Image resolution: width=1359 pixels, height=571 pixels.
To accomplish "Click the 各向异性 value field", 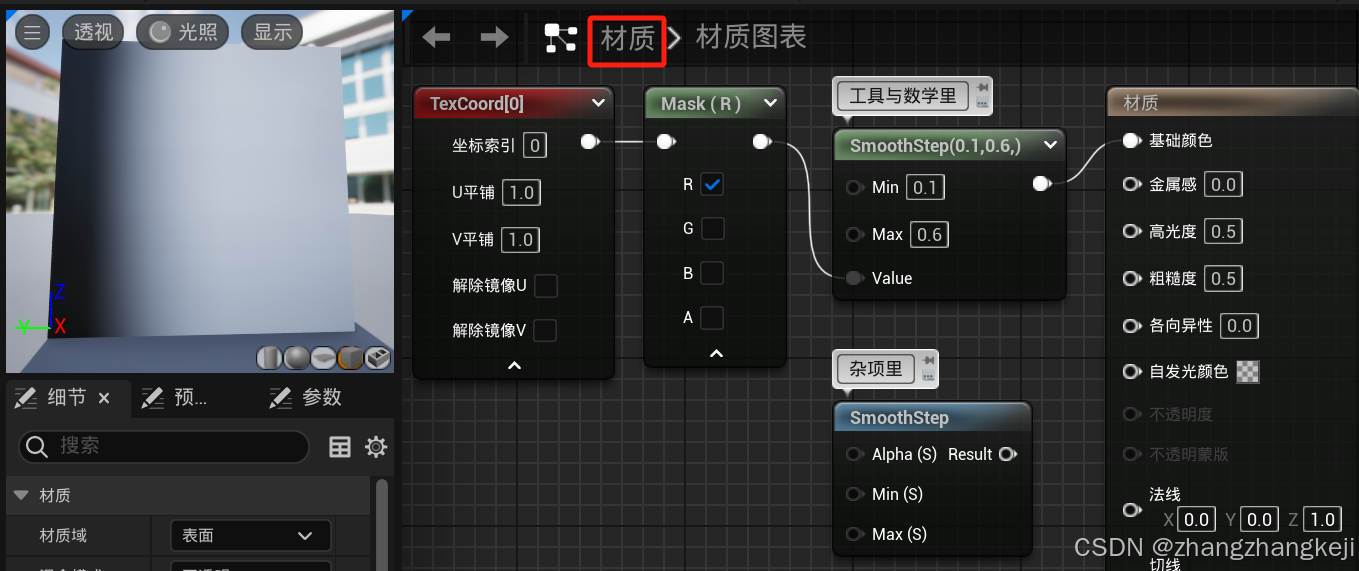I will [1239, 326].
